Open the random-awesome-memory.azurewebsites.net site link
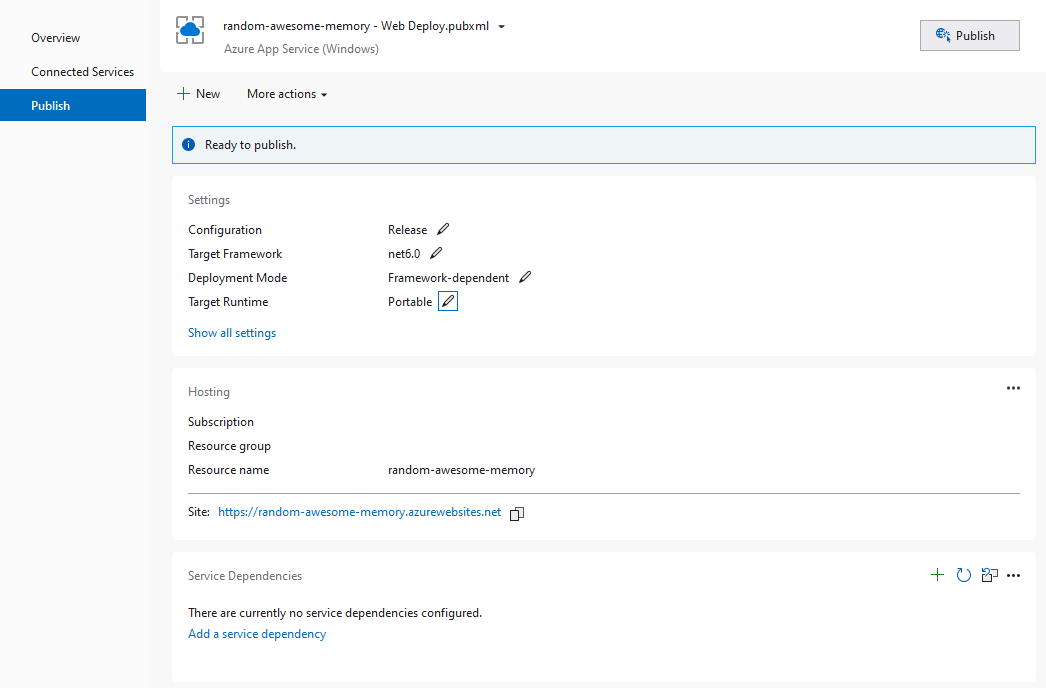Screen dimensions: 1046x688 (360, 512)
